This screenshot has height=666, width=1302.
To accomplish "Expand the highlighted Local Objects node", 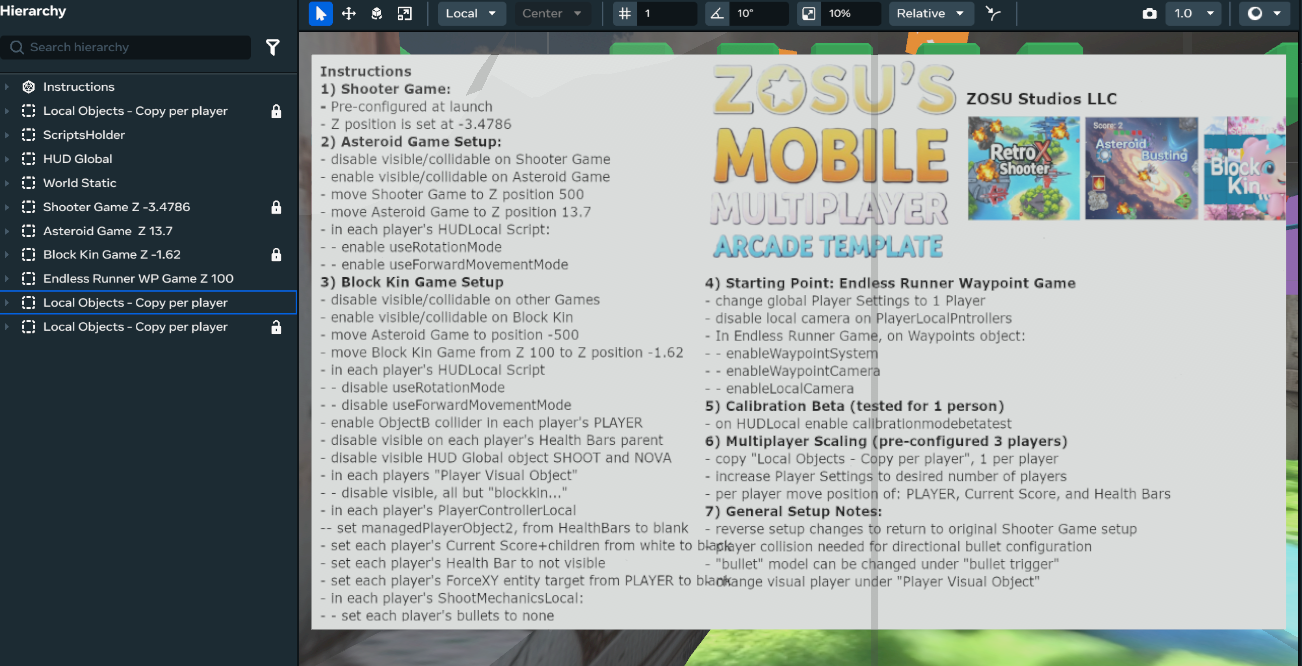I will 7,303.
